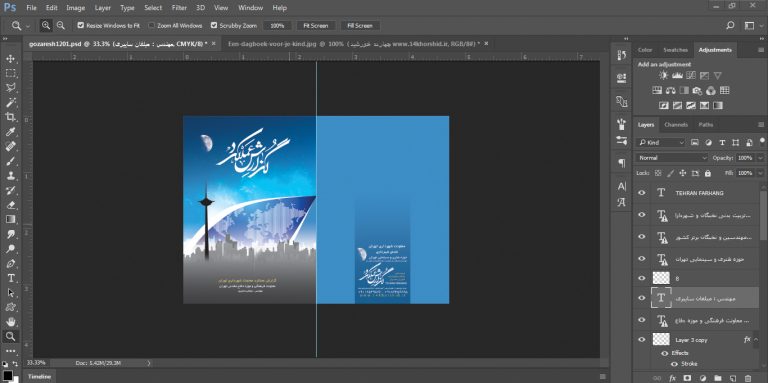Select the Rectangular Marquee tool
The height and width of the screenshot is (383, 768).
pos(10,73)
